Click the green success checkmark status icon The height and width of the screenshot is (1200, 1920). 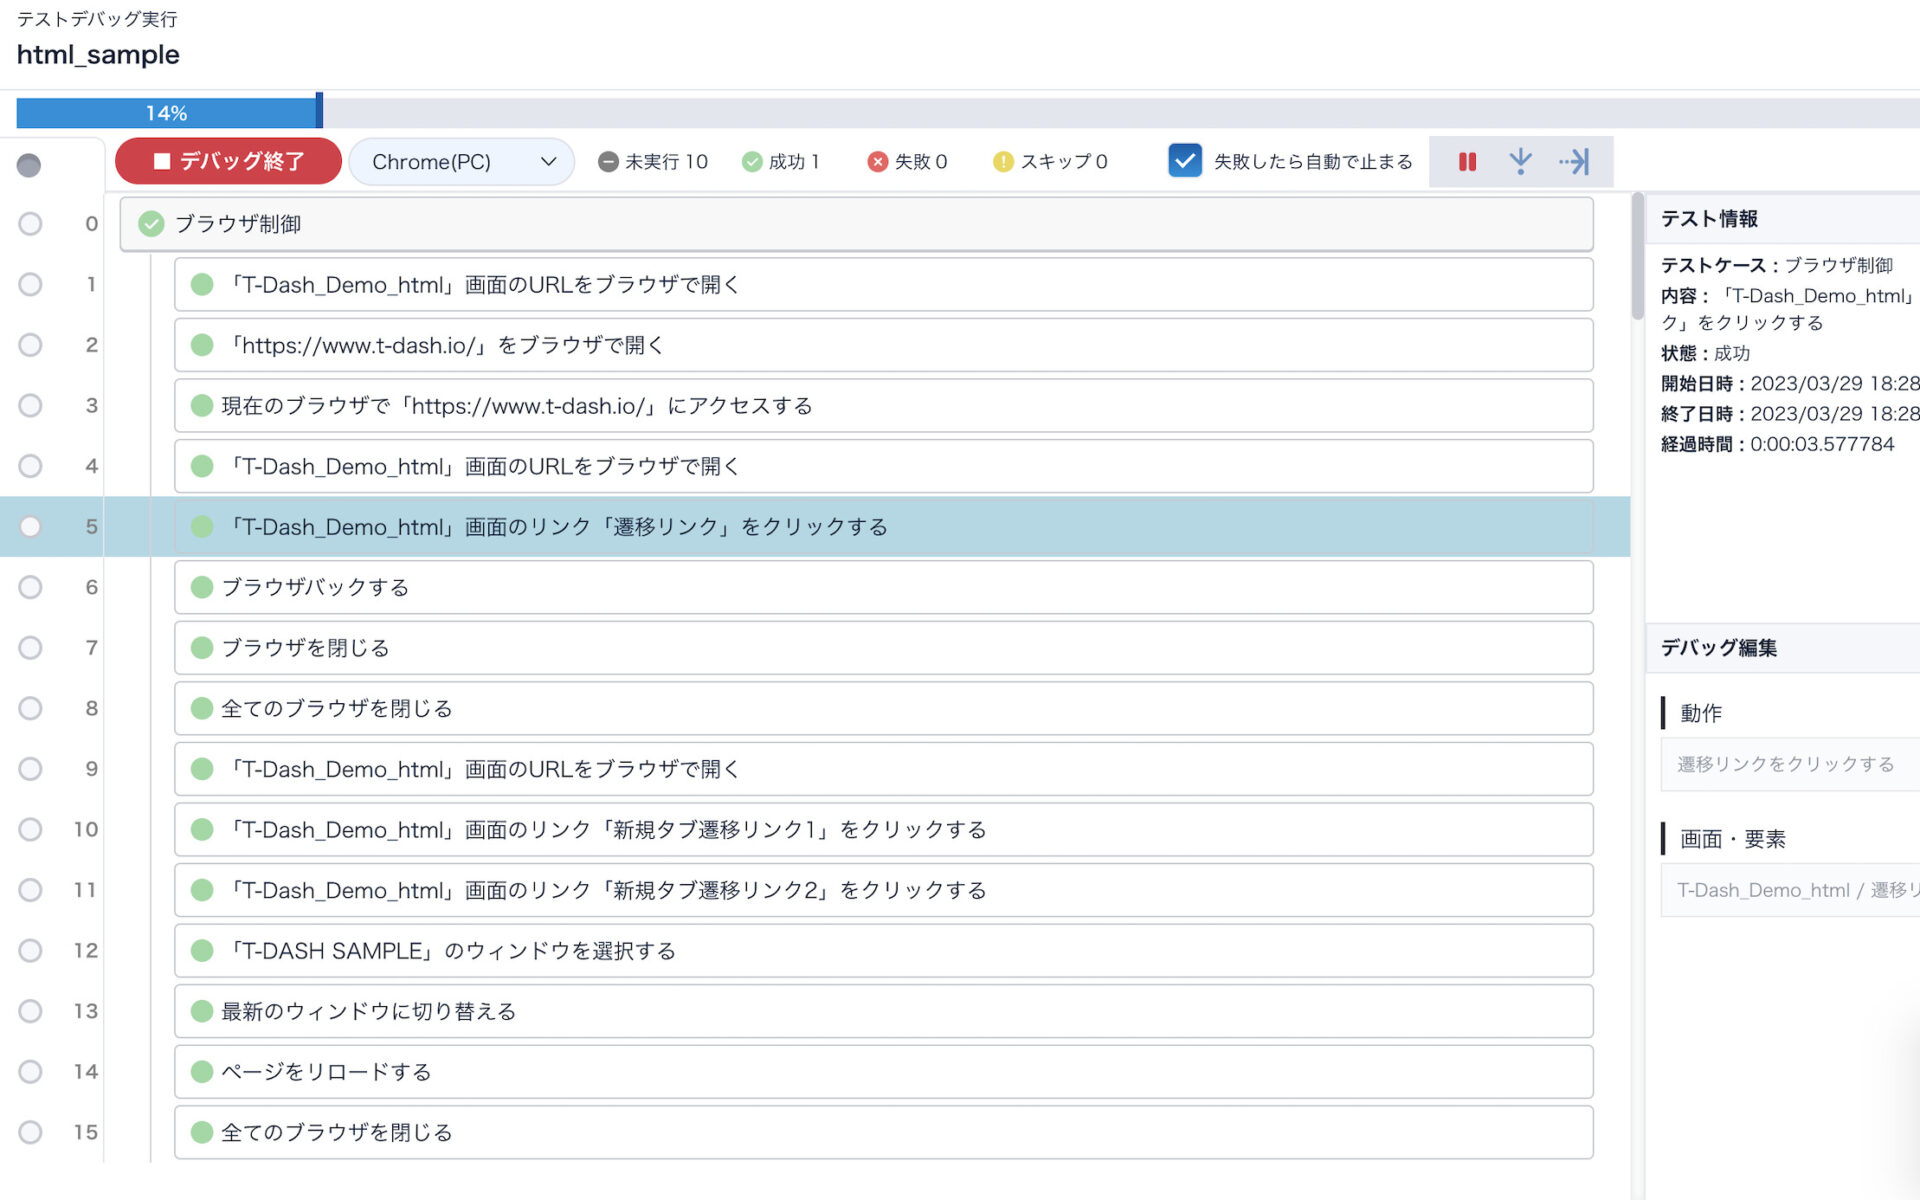click(752, 162)
